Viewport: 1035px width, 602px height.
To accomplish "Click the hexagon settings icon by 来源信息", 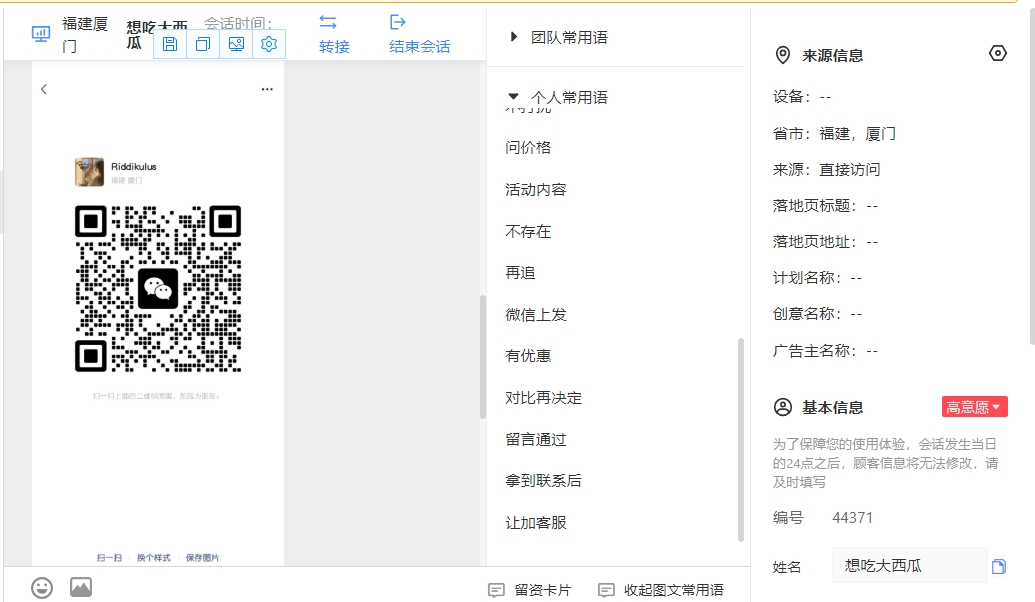I will (x=997, y=53).
